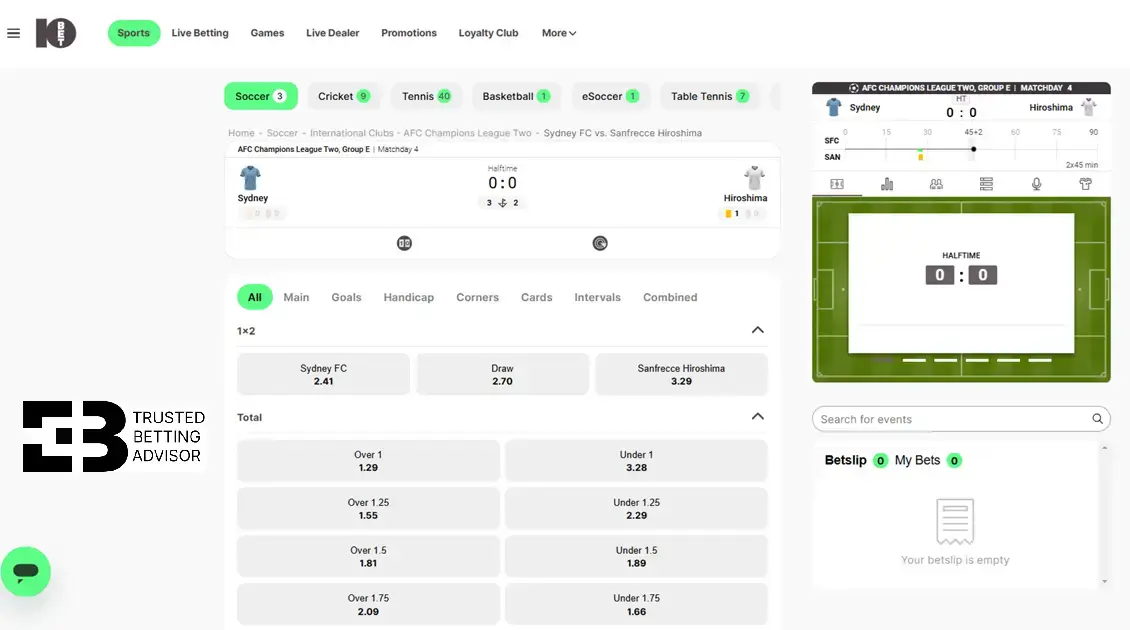Select Under 1 at 3.28
1130x630 pixels.
pos(636,461)
